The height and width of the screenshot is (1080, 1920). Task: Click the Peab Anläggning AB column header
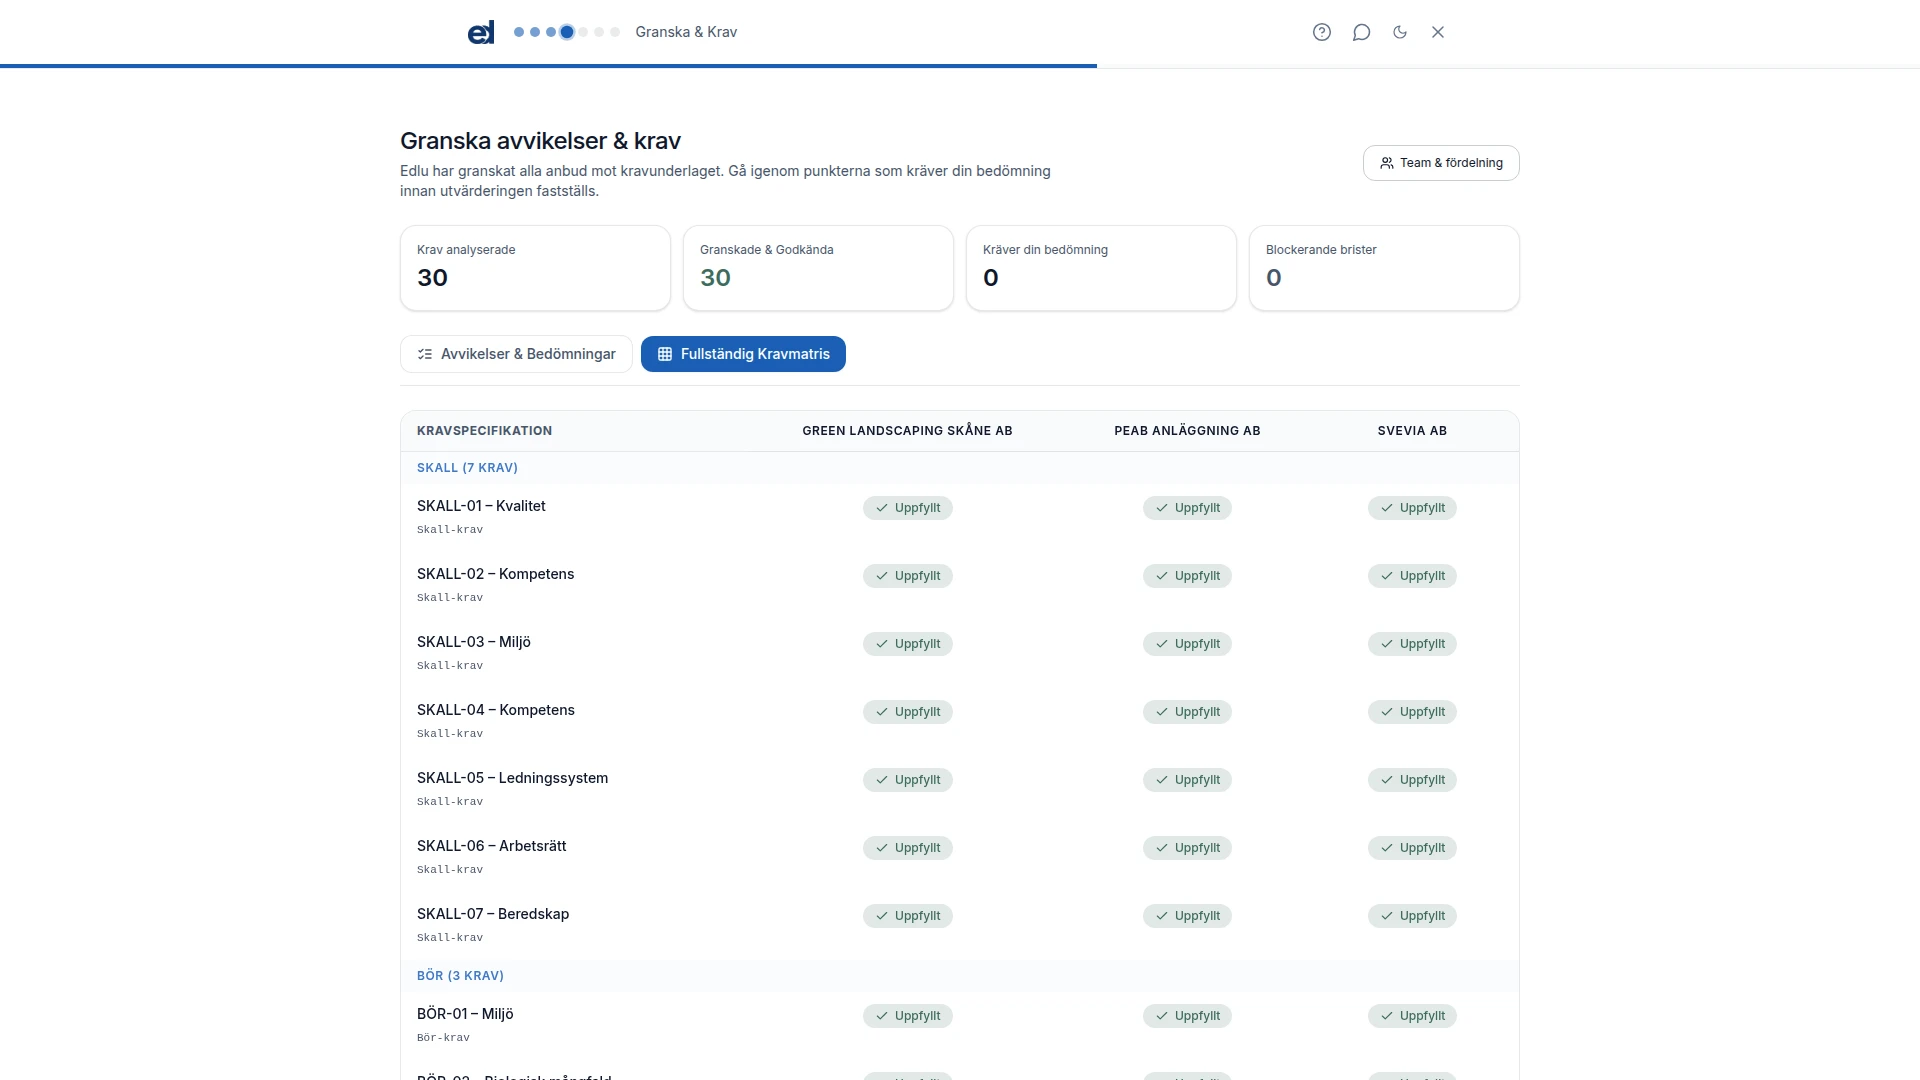1187,431
